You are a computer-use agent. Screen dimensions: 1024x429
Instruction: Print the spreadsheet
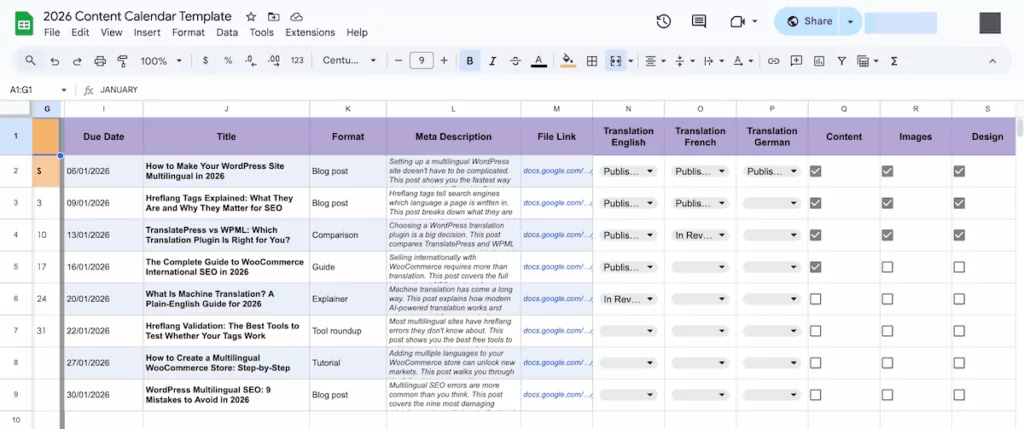(100, 61)
